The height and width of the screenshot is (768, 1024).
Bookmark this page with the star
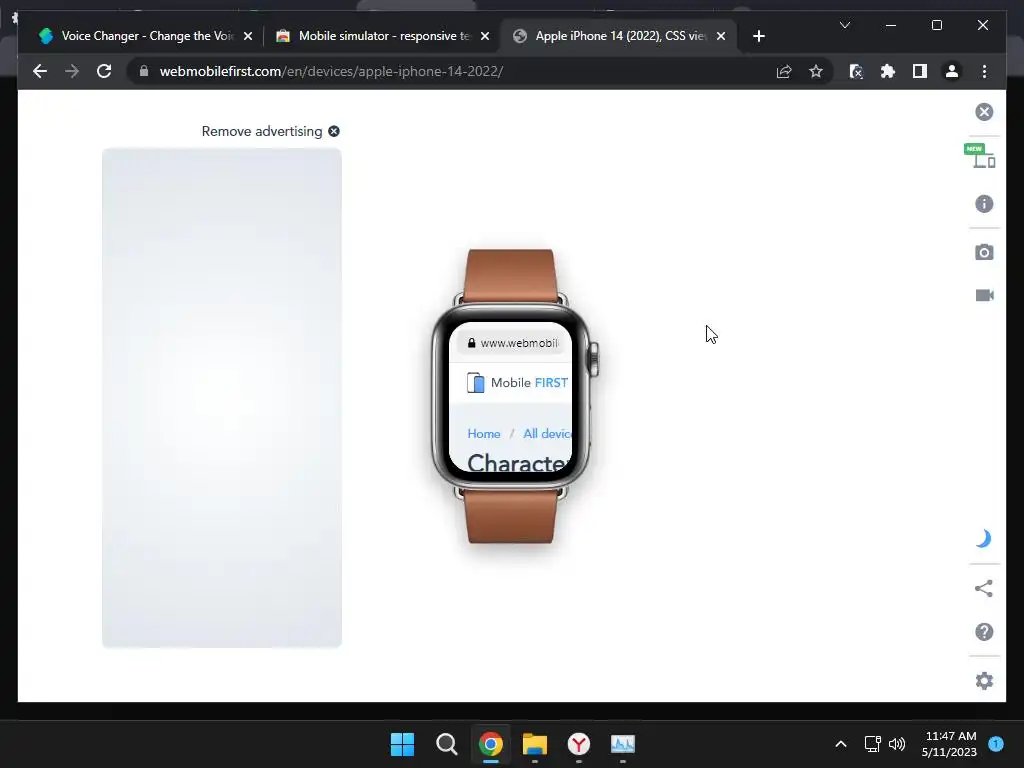(x=816, y=71)
